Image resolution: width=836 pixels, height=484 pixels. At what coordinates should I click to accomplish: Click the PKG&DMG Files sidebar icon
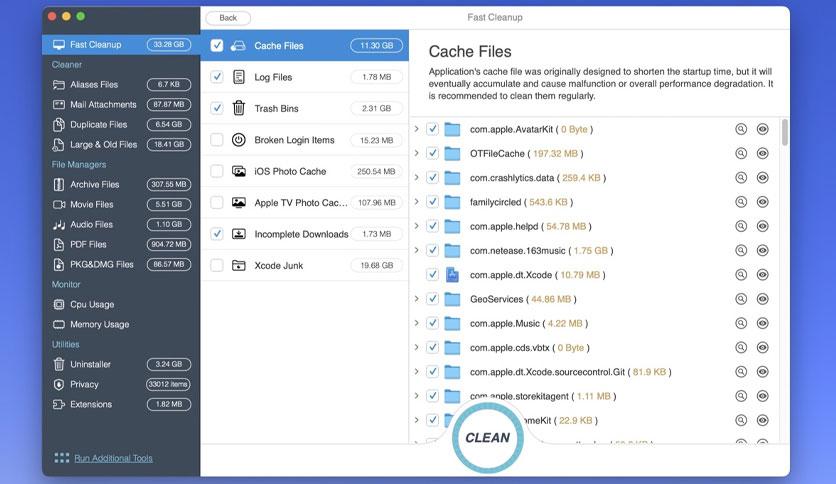click(x=59, y=264)
